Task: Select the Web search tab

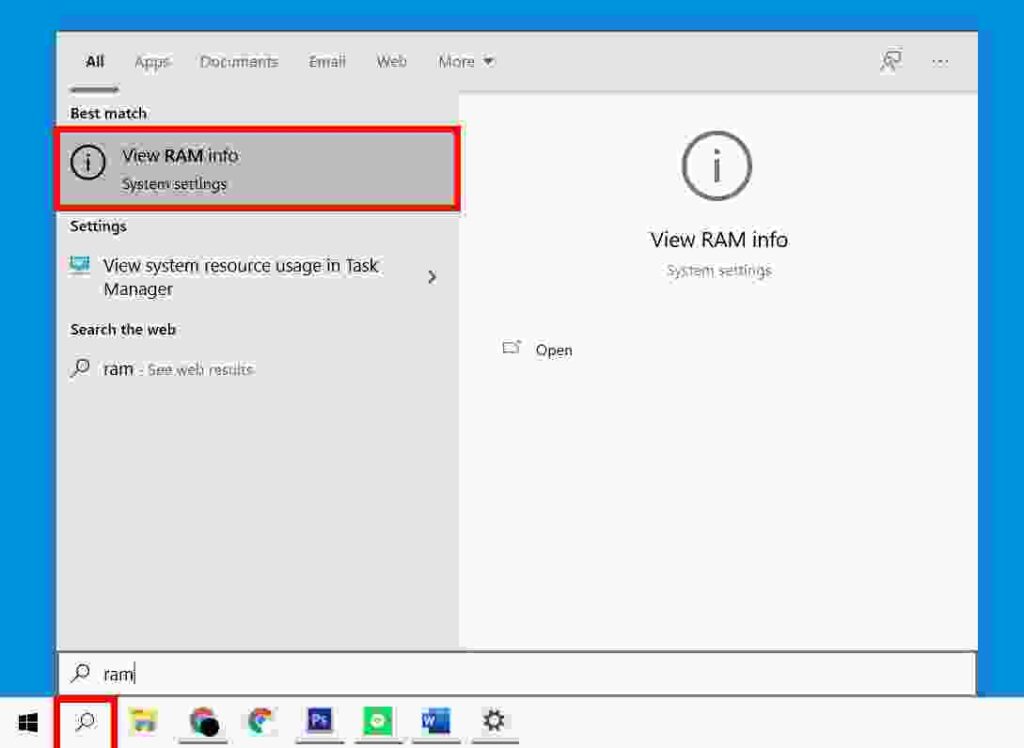Action: [x=391, y=61]
